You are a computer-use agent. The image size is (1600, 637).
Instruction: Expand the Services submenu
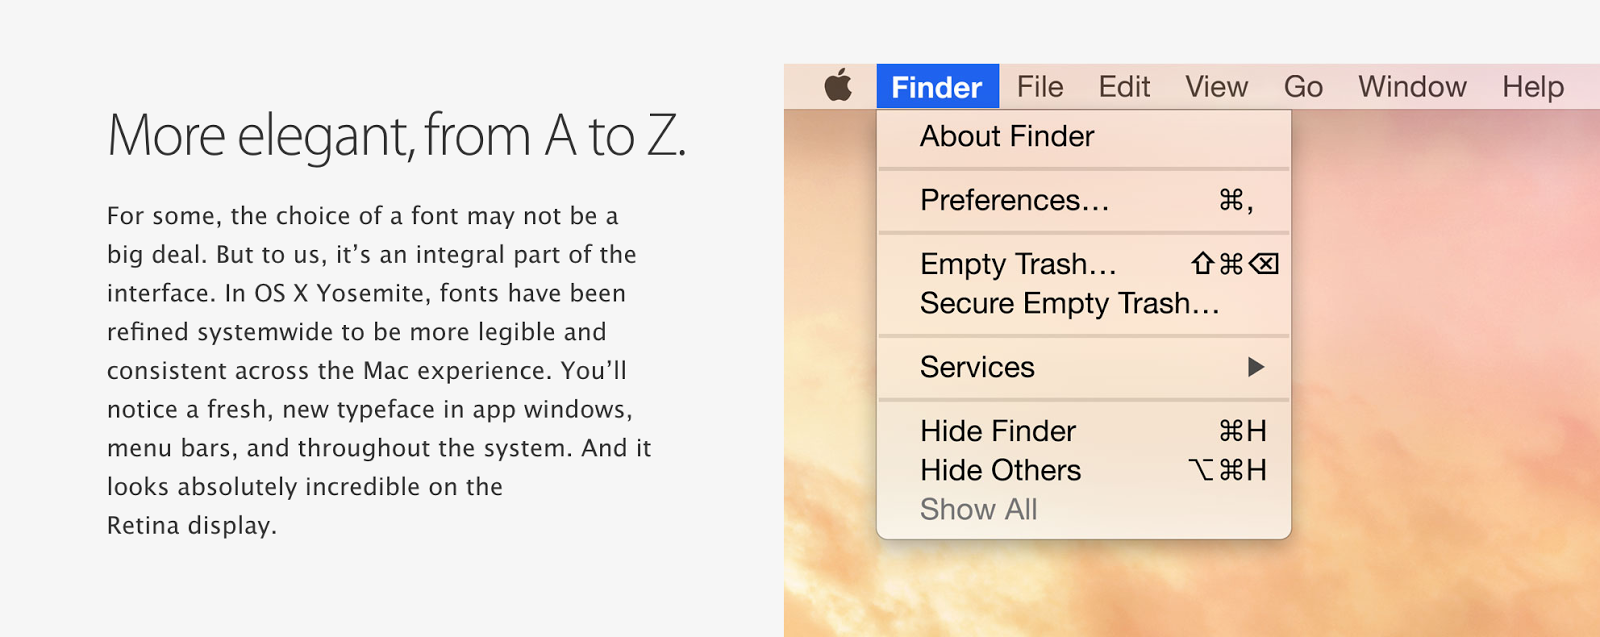1084,367
